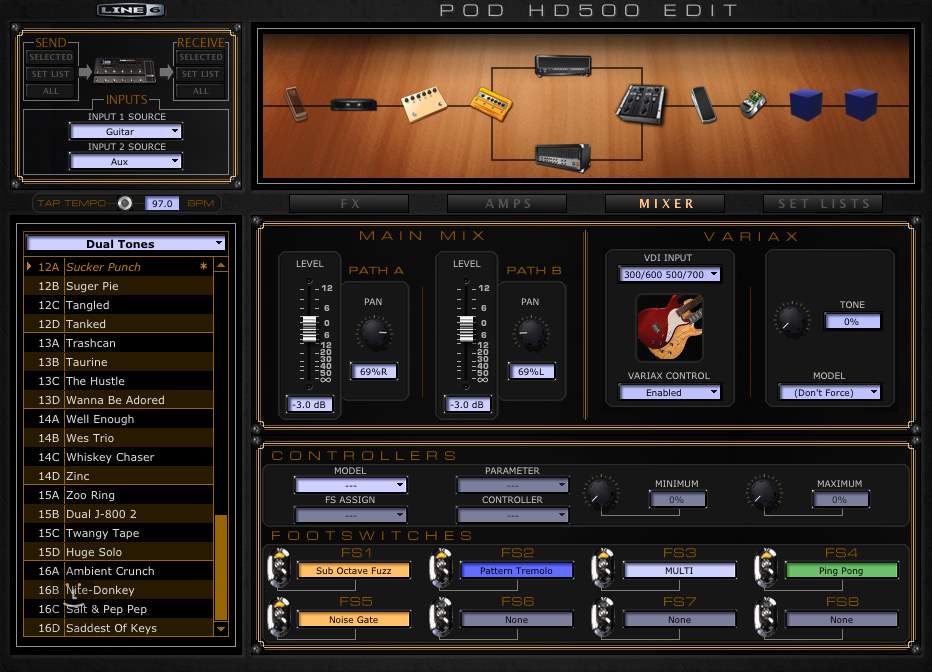Select the cream multi-knob pedal block

pyautogui.click(x=424, y=105)
